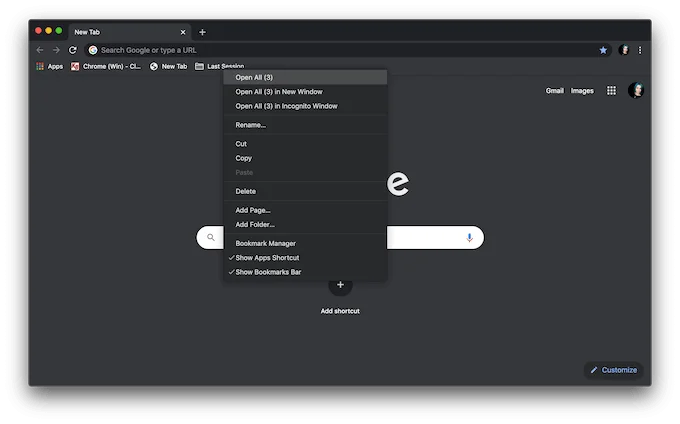Bookmark this tab with the star icon
Viewport: 680px width, 424px height.
[603, 50]
